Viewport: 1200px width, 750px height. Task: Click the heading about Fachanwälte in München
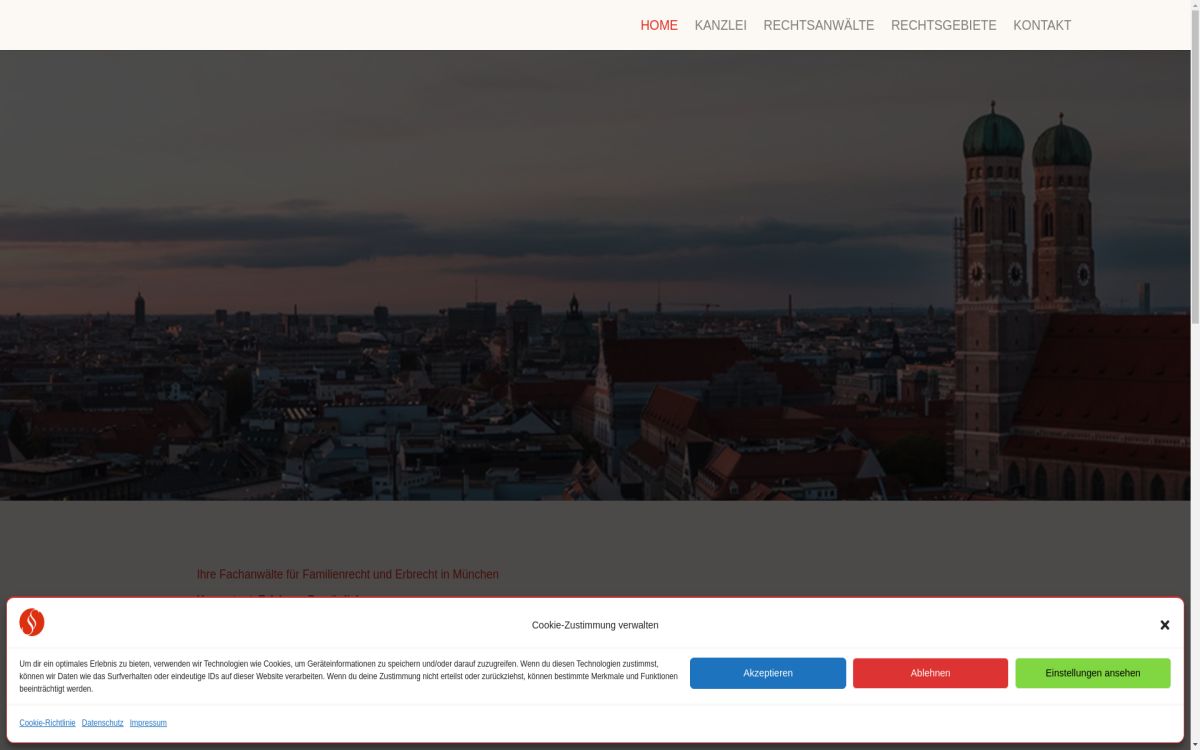click(x=348, y=574)
